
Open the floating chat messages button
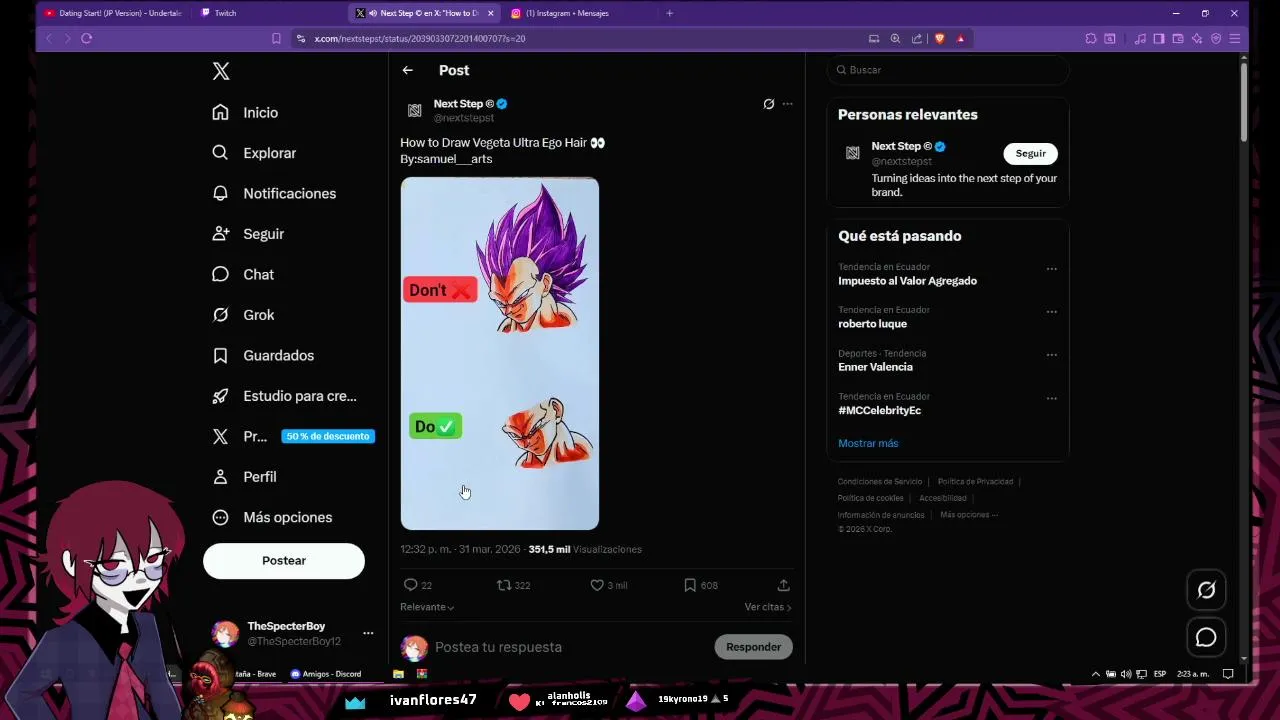(x=1206, y=637)
